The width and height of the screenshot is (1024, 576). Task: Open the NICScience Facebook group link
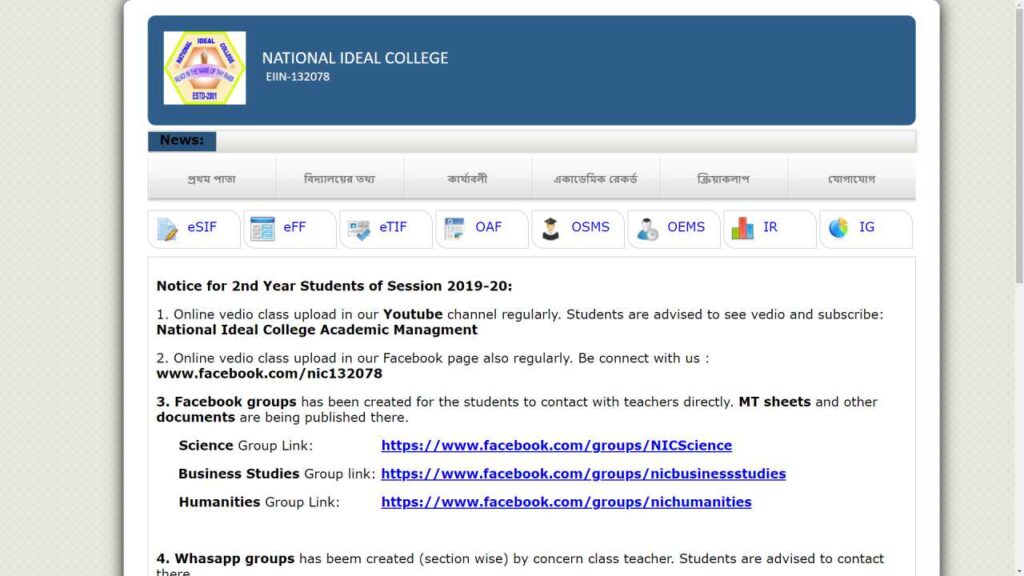pos(556,445)
